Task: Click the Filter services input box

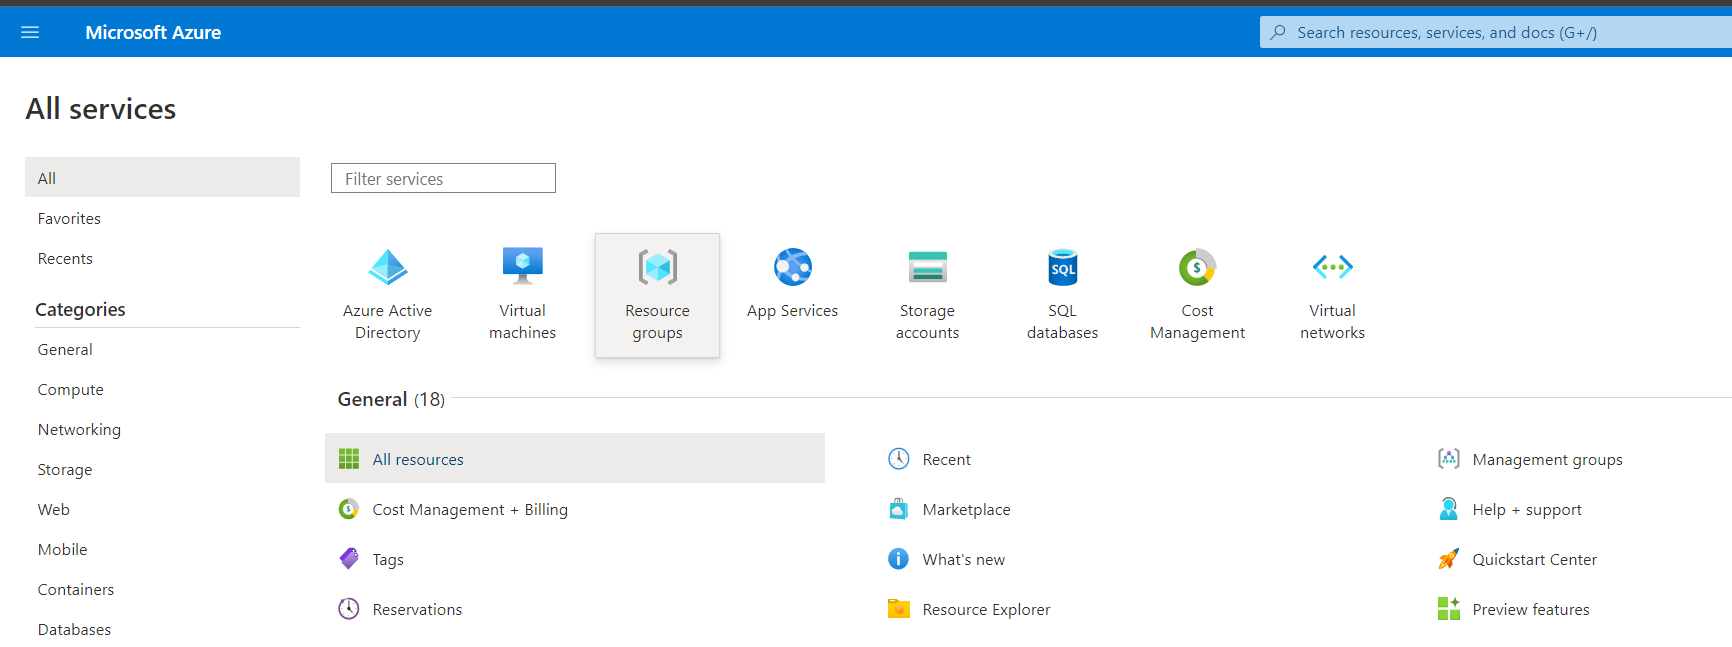Action: (443, 178)
